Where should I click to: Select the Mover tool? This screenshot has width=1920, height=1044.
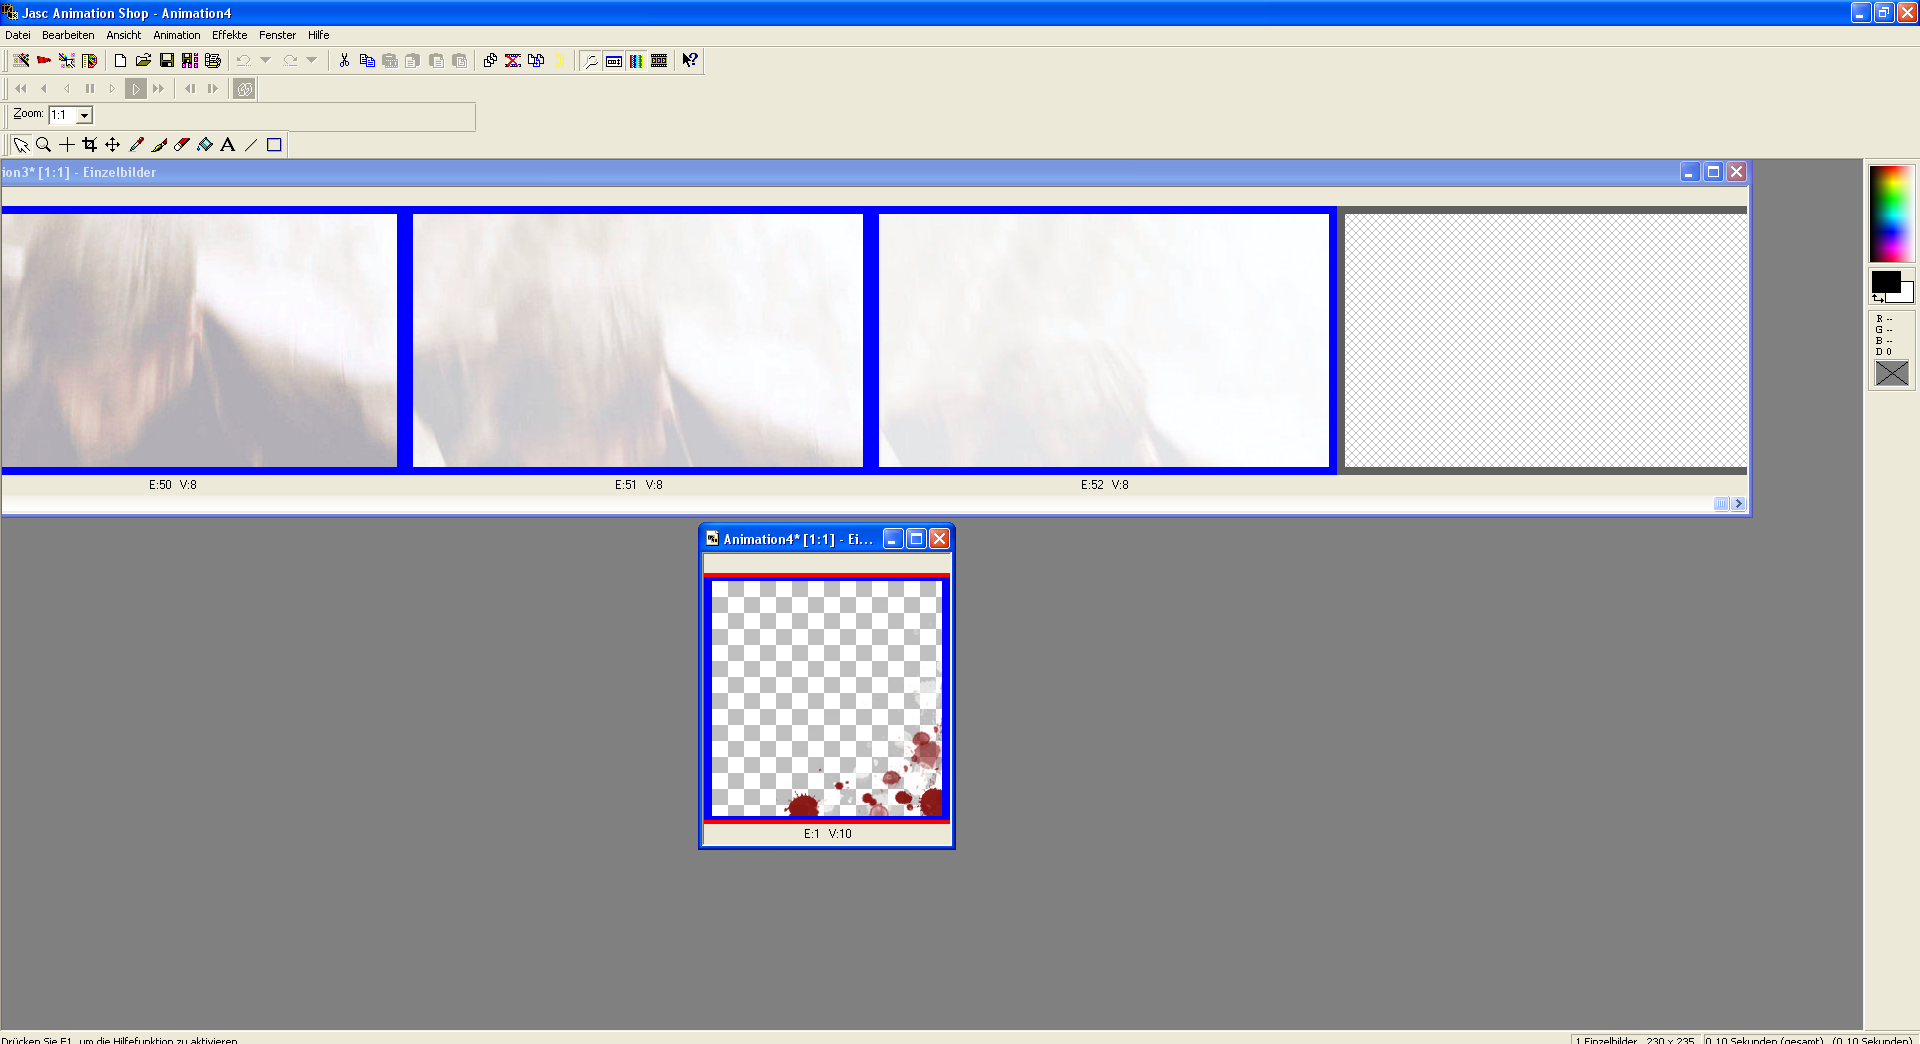[x=113, y=145]
